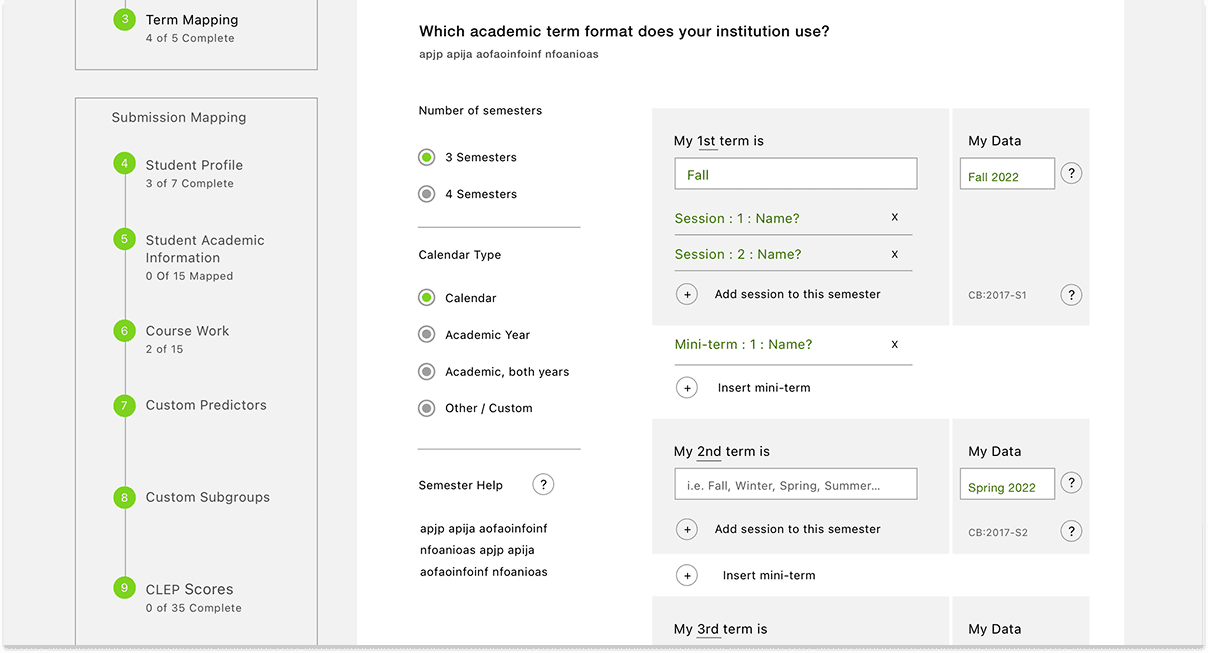Click Insert mini-term below Mini-term 1
1208x653 pixels.
(x=763, y=388)
